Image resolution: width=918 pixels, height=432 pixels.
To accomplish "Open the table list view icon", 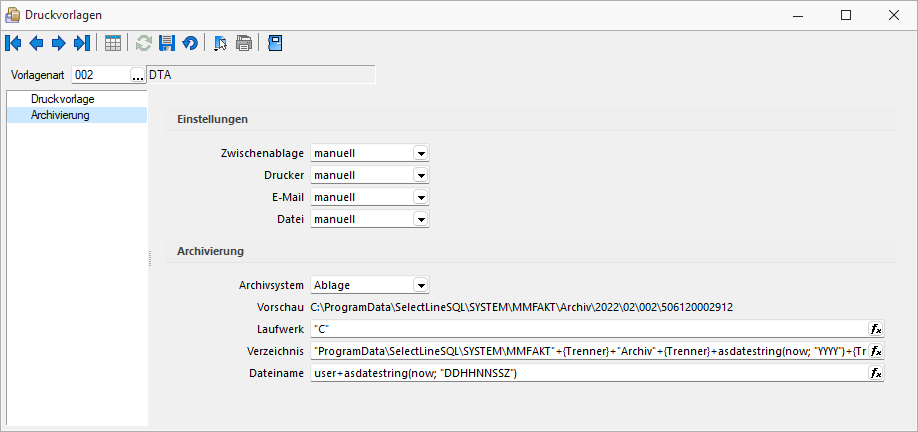I will [112, 43].
